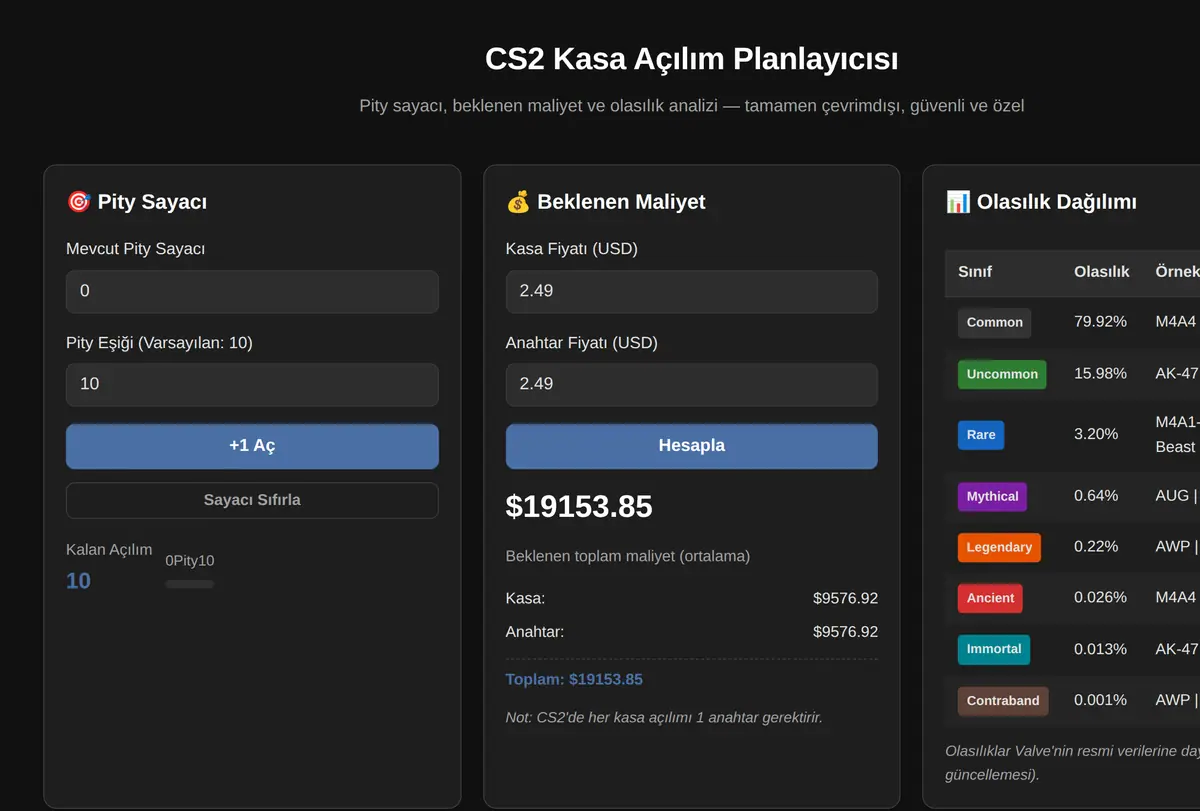Click the Anahtar: row cost $9576.92

tap(845, 632)
